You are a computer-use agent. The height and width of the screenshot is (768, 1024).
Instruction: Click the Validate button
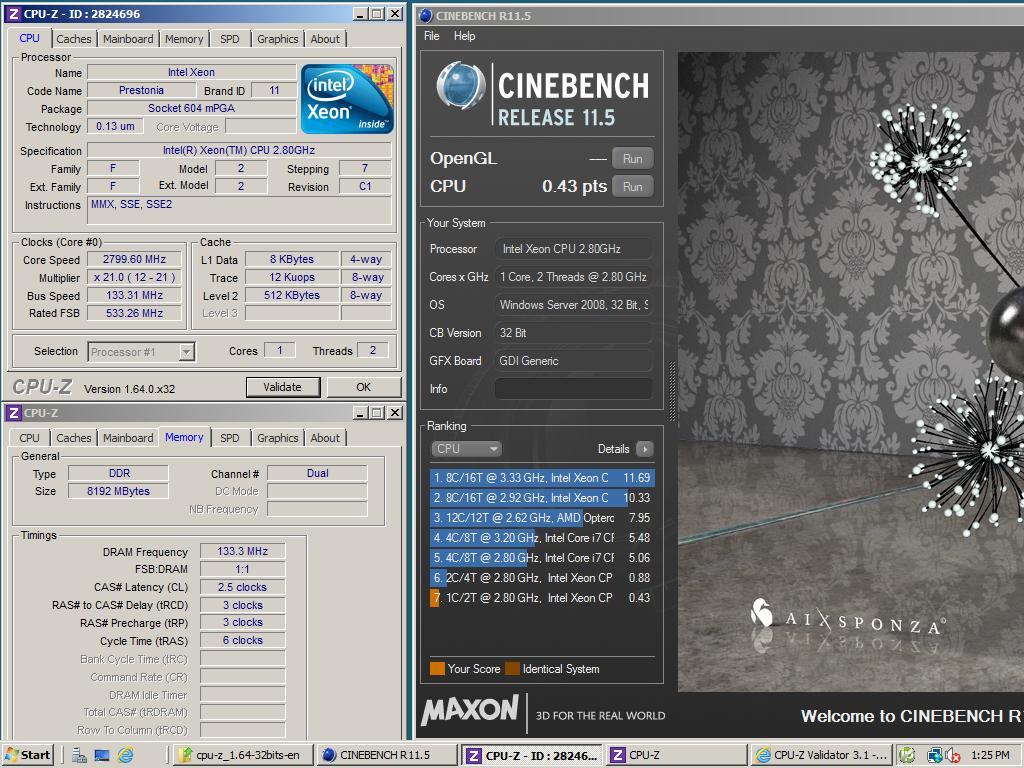point(283,387)
